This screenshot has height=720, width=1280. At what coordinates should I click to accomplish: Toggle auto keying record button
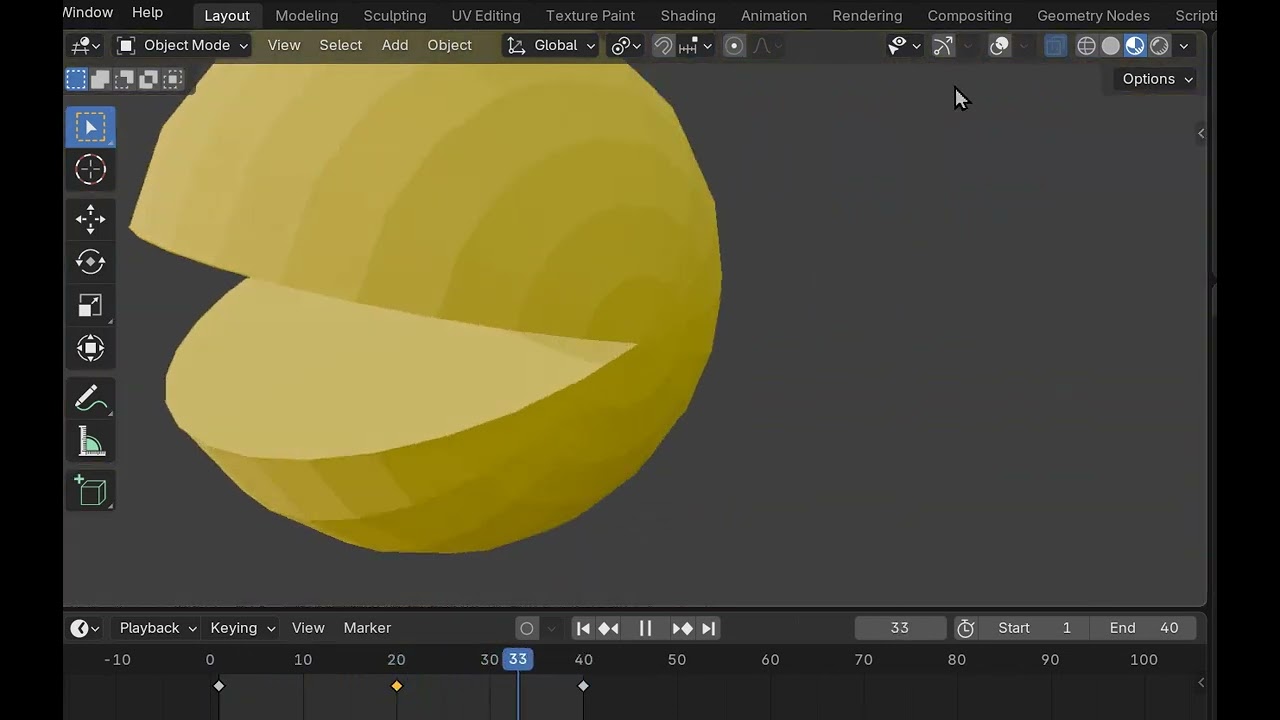527,628
